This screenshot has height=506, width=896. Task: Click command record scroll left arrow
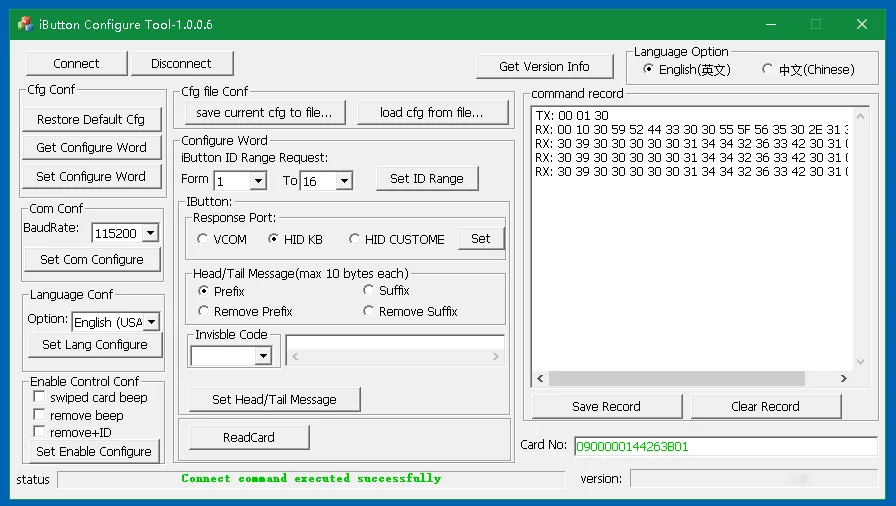[x=541, y=379]
